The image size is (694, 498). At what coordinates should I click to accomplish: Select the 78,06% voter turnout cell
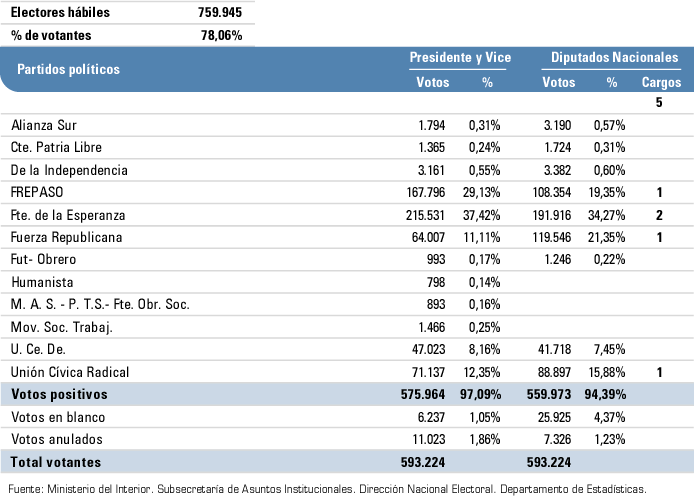(x=222, y=35)
